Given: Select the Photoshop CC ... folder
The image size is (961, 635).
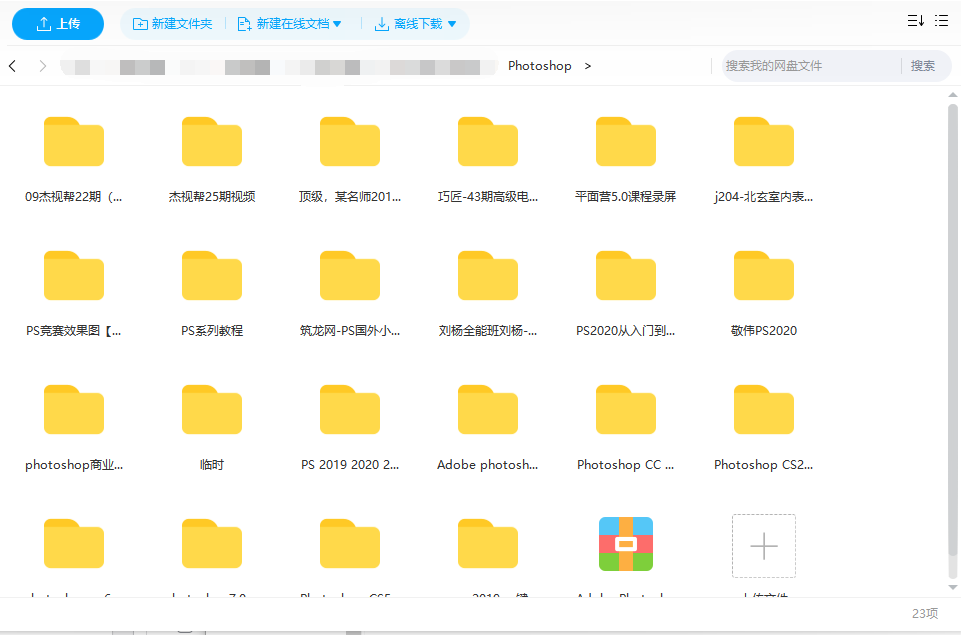Looking at the screenshot, I should click(x=626, y=428).
